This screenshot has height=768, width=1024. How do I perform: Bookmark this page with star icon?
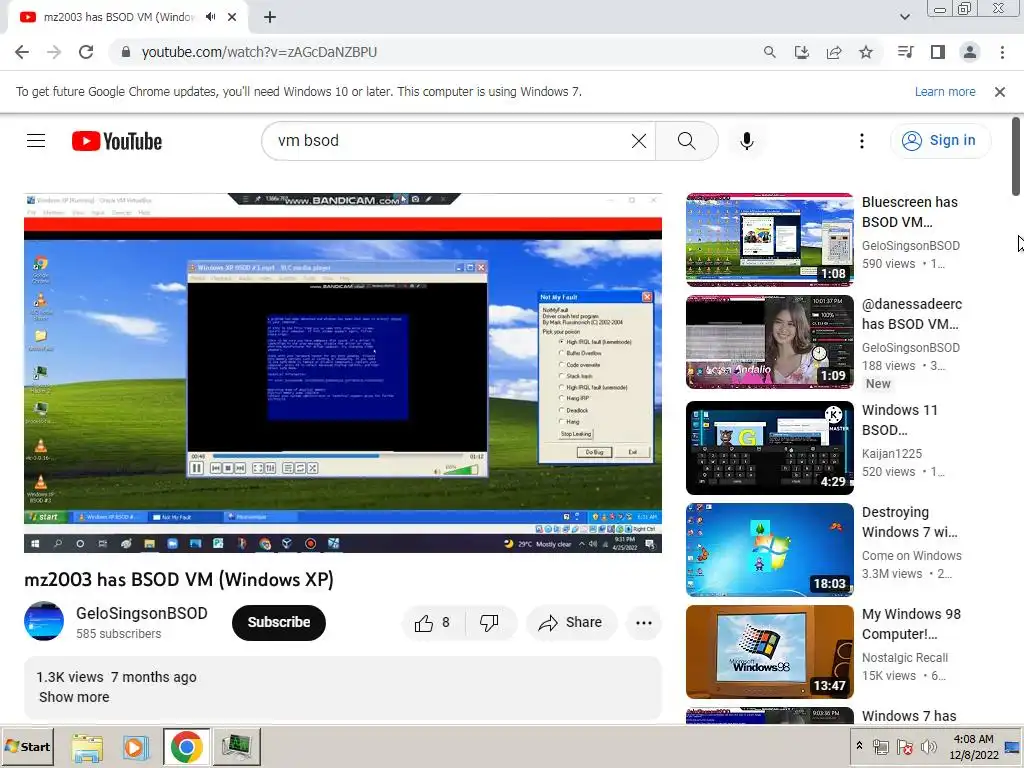tap(866, 52)
